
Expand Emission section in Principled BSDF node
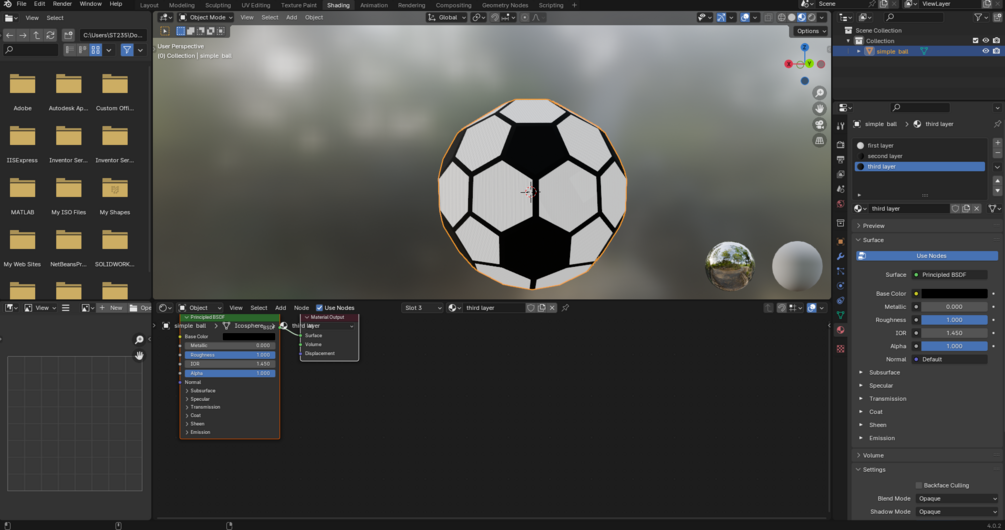coord(198,432)
